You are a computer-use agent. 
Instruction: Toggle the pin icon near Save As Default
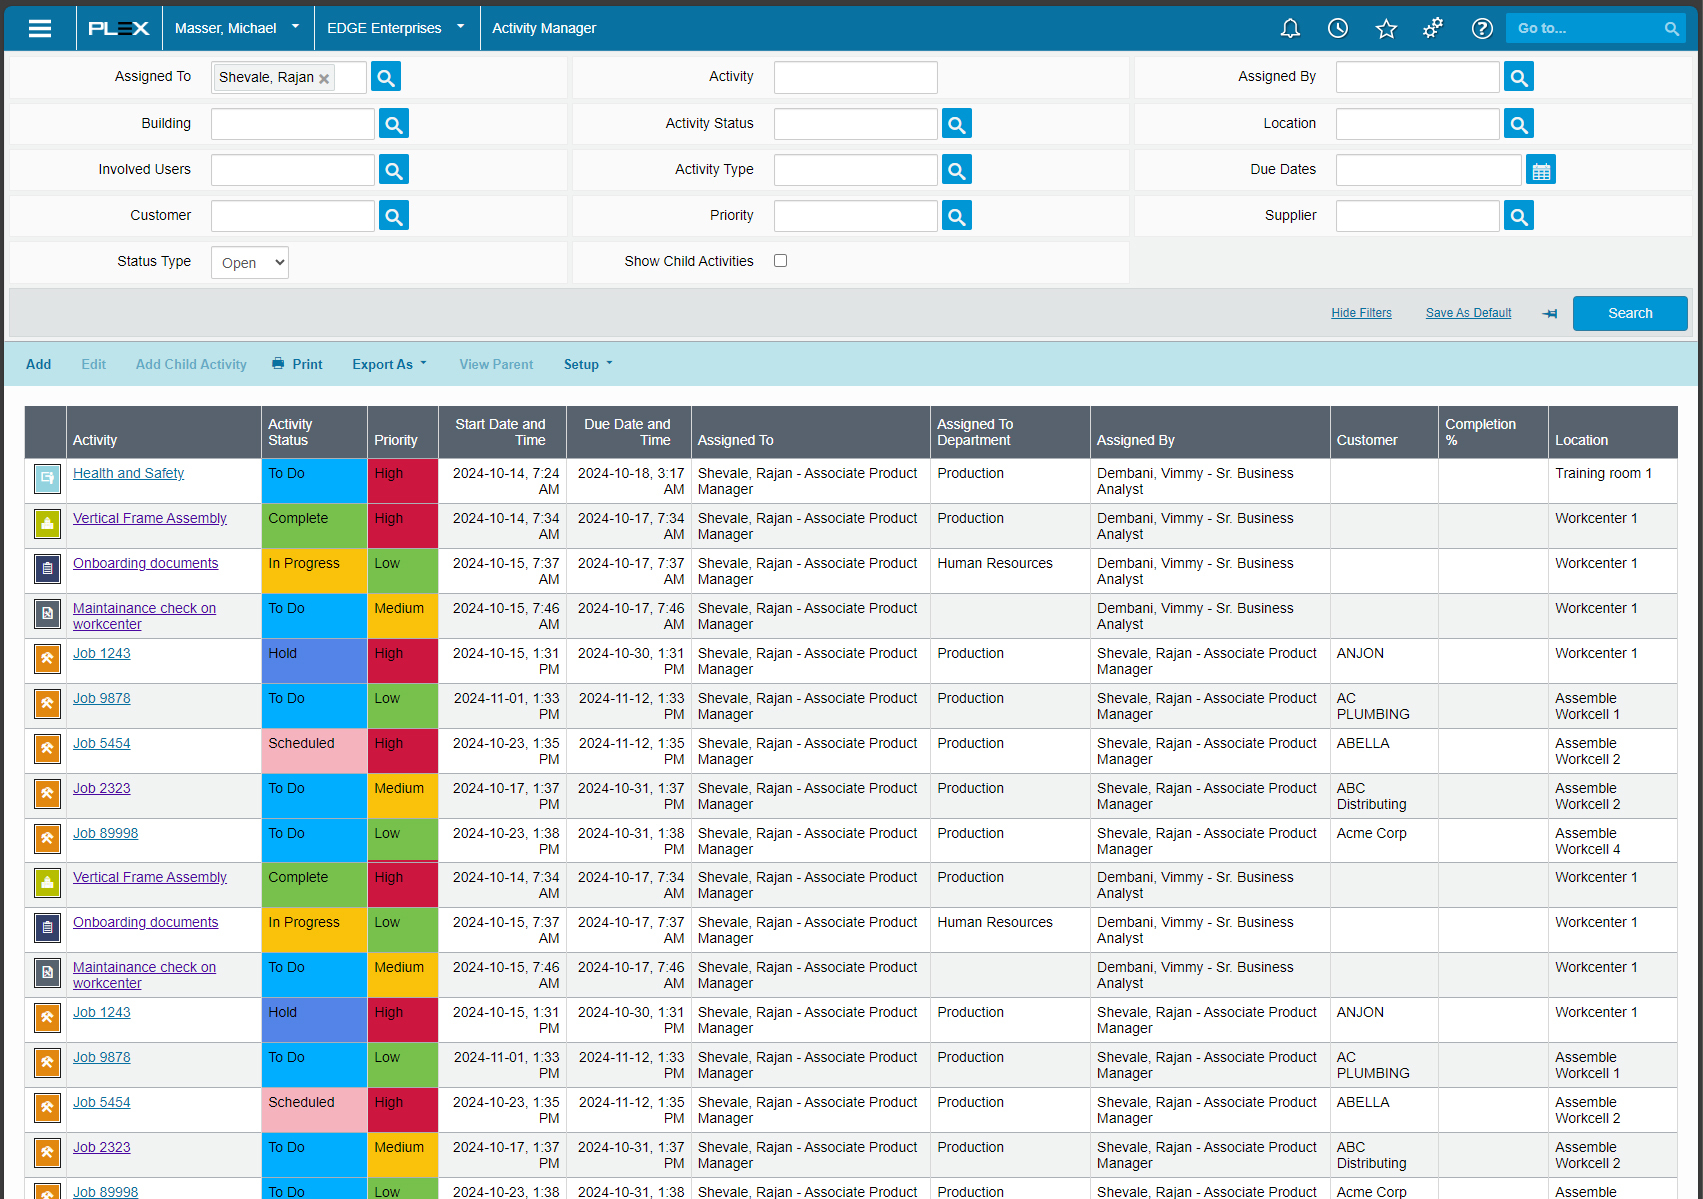[x=1549, y=313]
